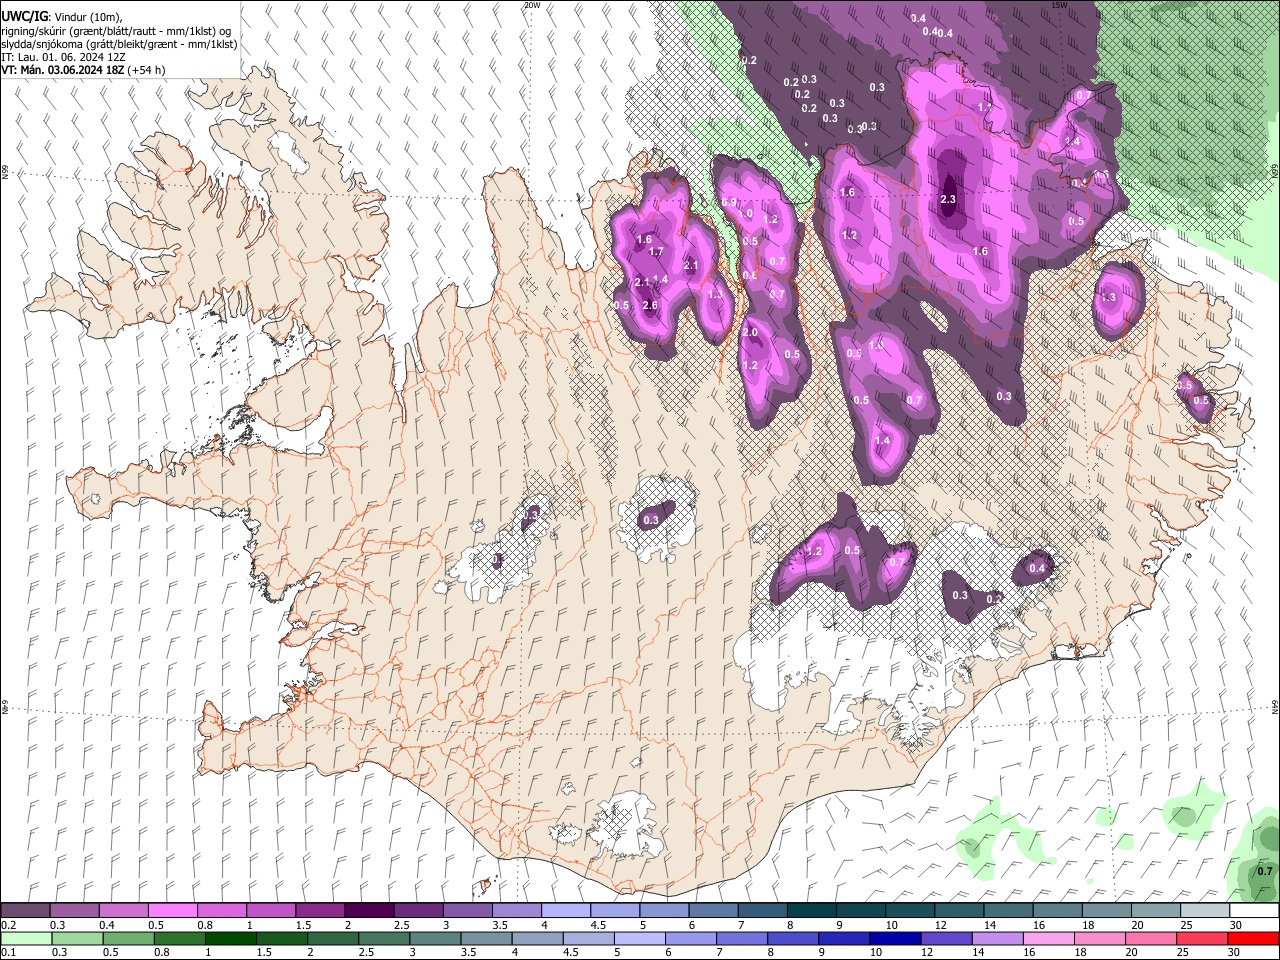The width and height of the screenshot is (1280, 960).
Task: Select the '1.7' precipitation value on the map
Action: pos(656,253)
